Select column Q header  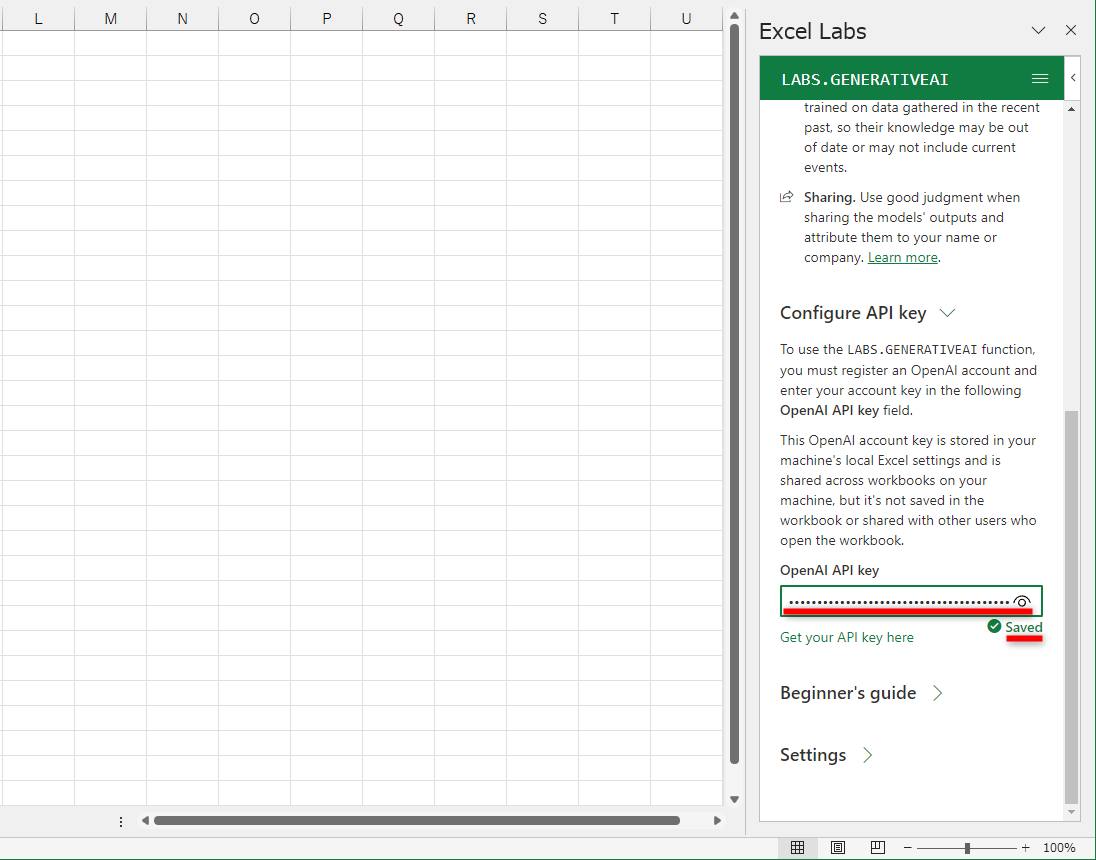(x=398, y=19)
